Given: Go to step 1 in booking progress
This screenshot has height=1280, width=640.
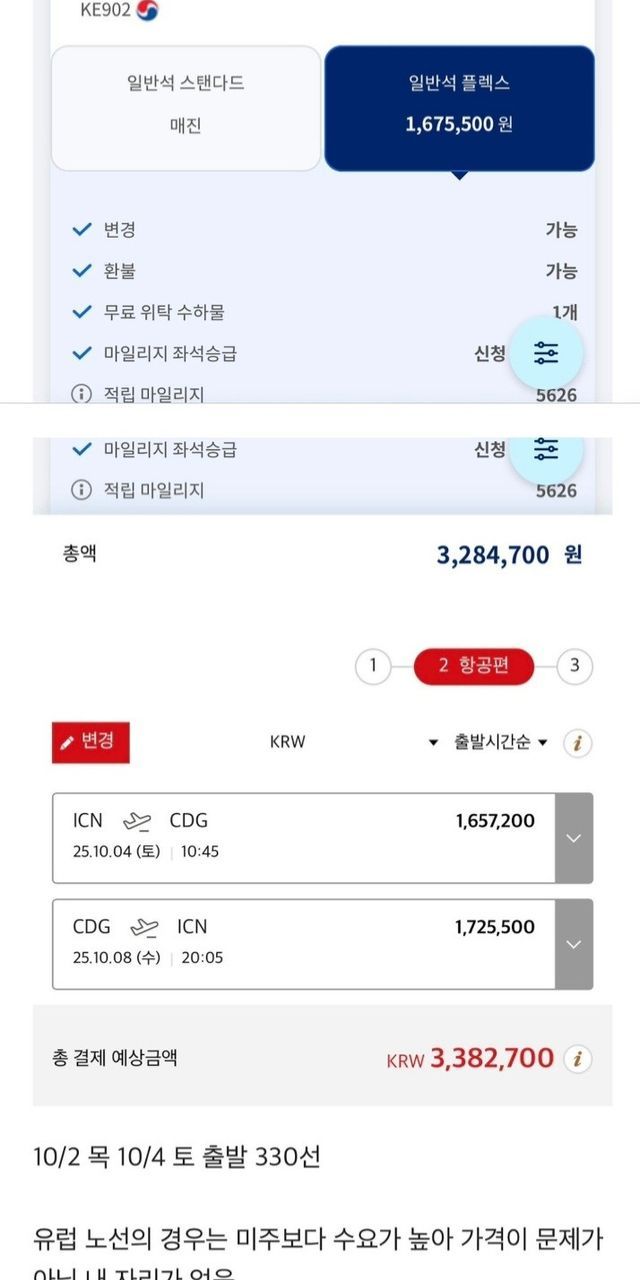Looking at the screenshot, I should tap(373, 666).
